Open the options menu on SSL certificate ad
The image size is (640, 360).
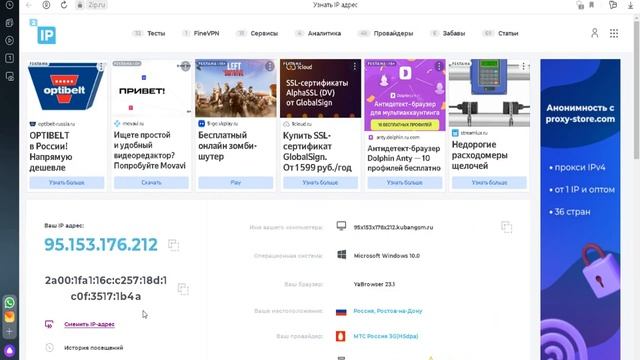pos(355,66)
